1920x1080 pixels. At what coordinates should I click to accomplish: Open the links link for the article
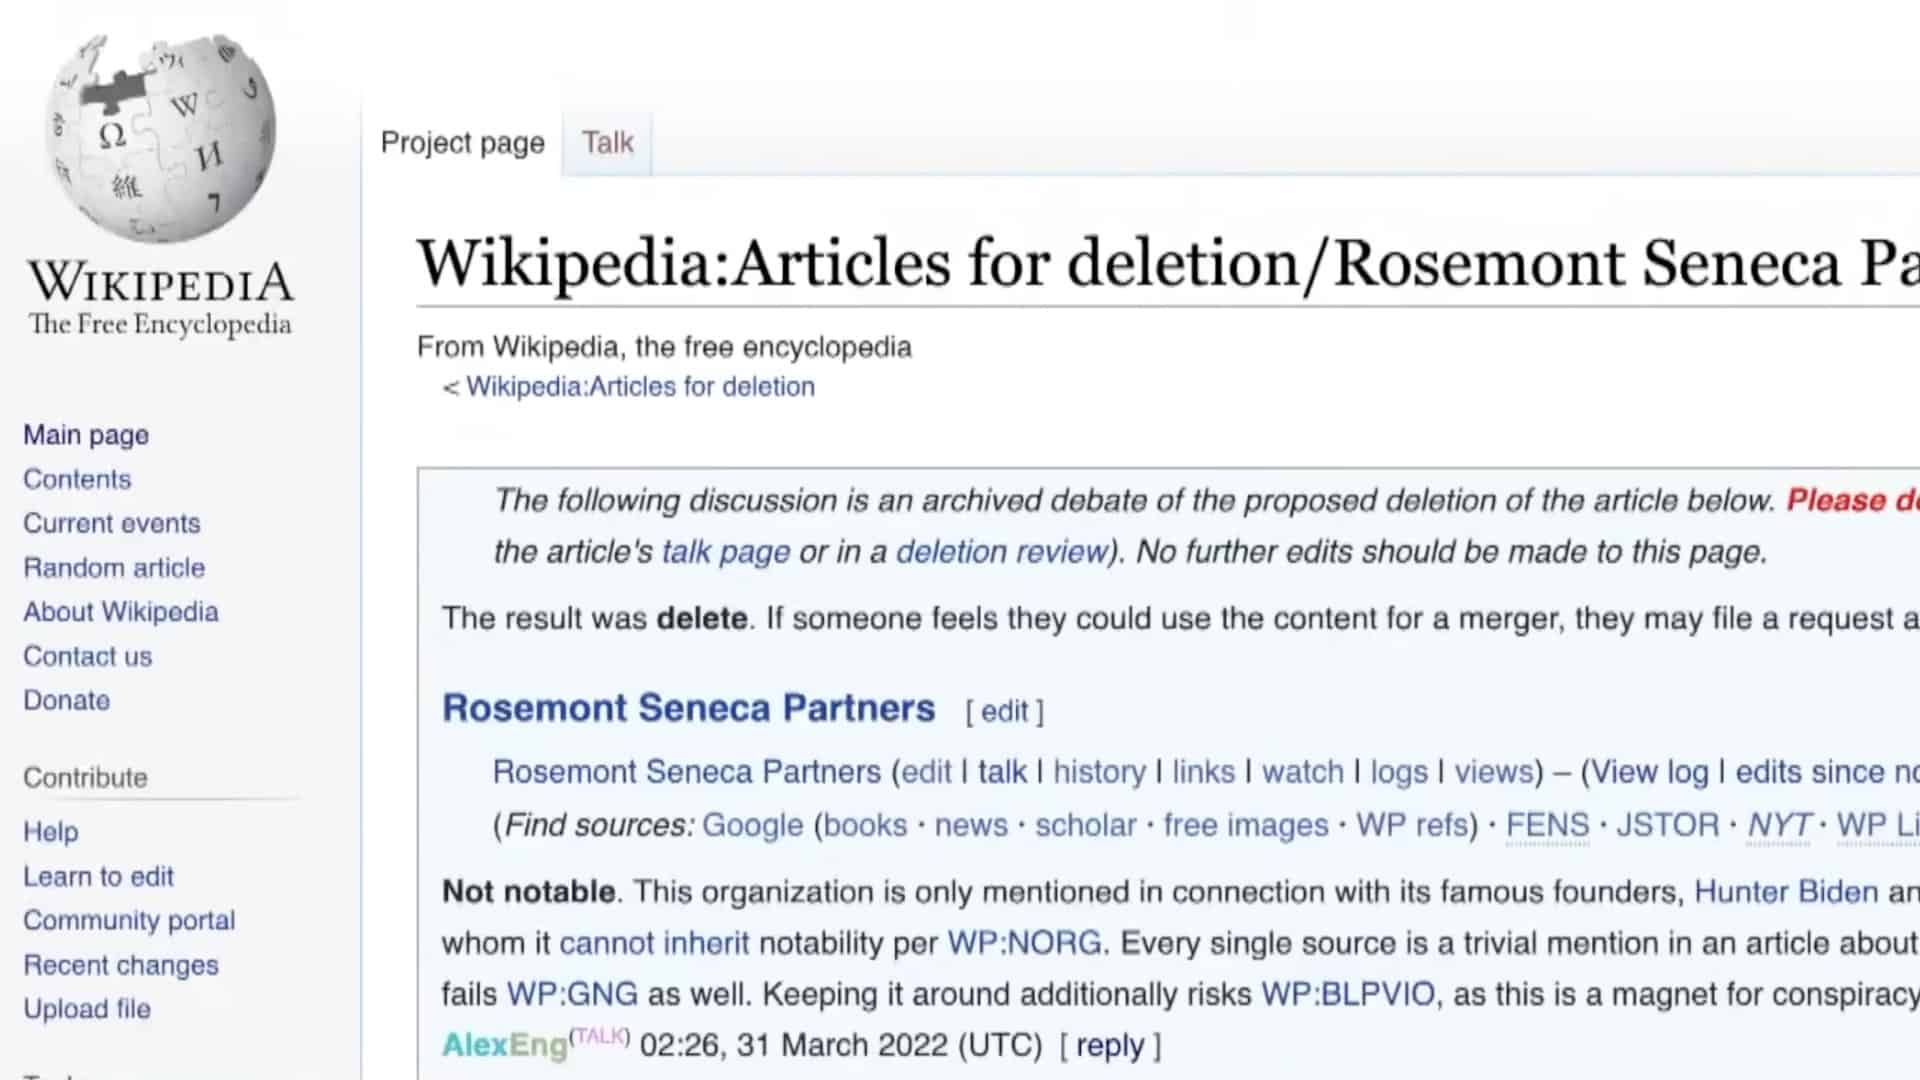(1203, 772)
